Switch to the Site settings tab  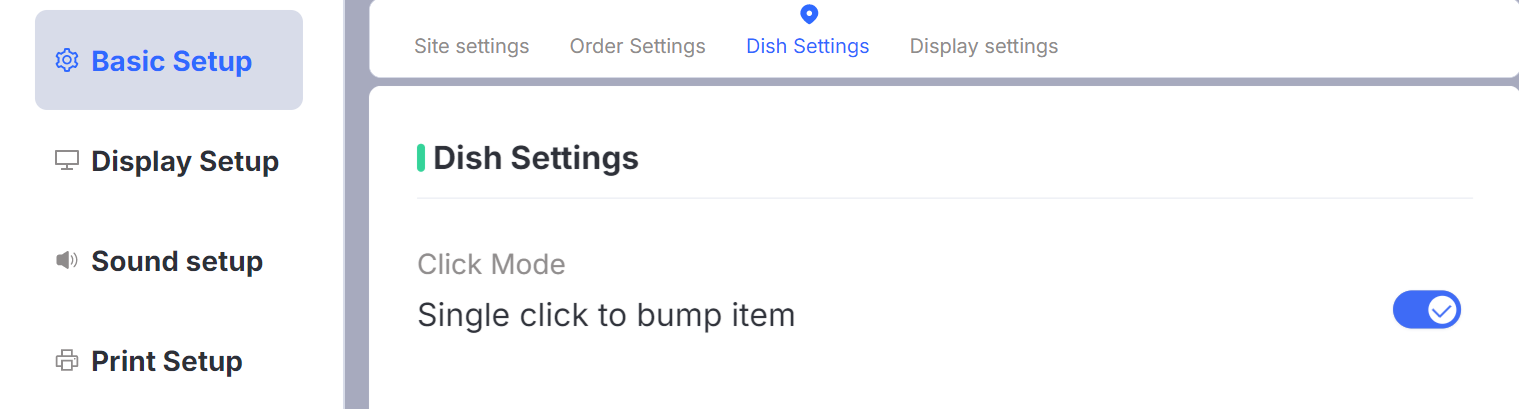pyautogui.click(x=471, y=46)
